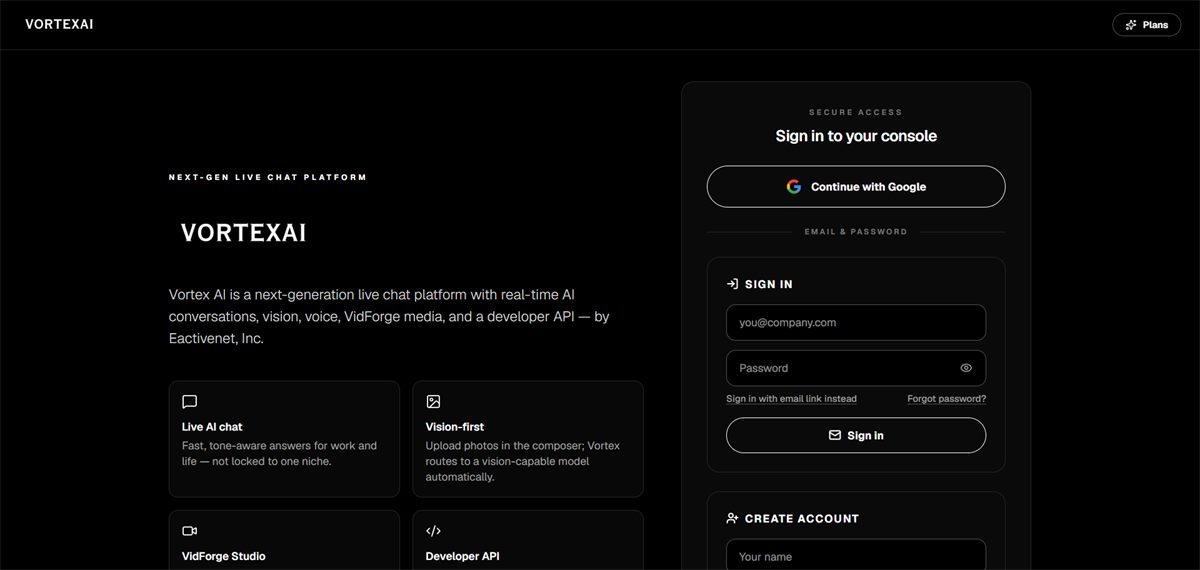Select the VidForge Studio card title
The height and width of the screenshot is (570, 1200).
click(x=224, y=556)
